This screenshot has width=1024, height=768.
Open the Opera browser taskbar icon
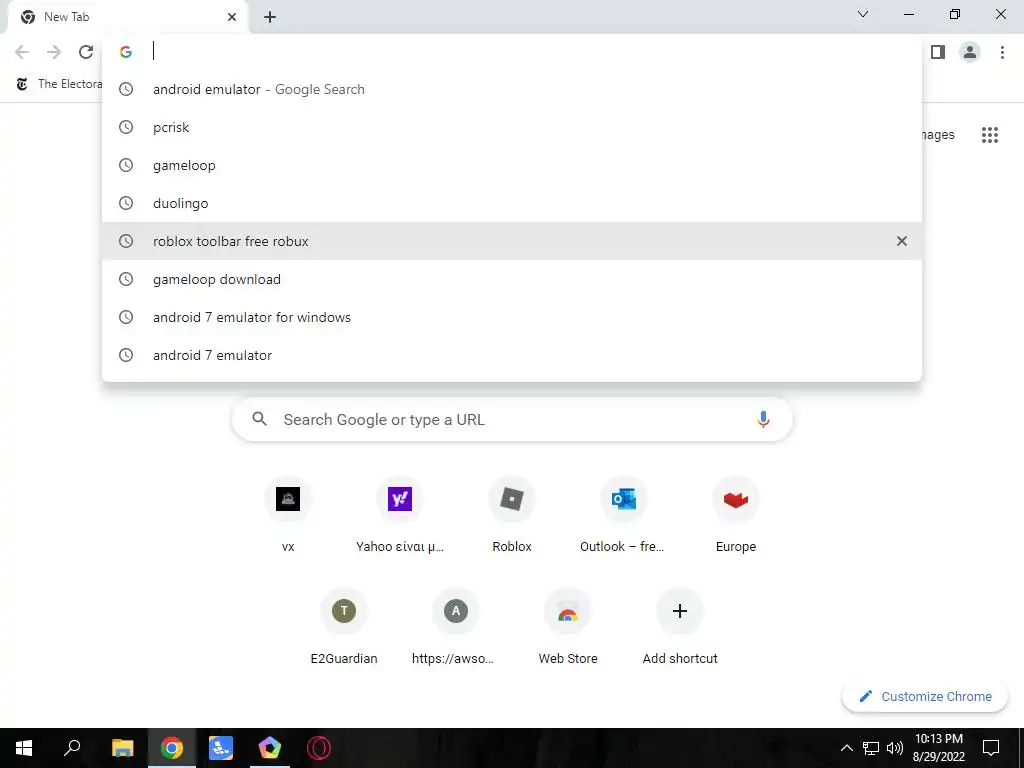coord(319,748)
